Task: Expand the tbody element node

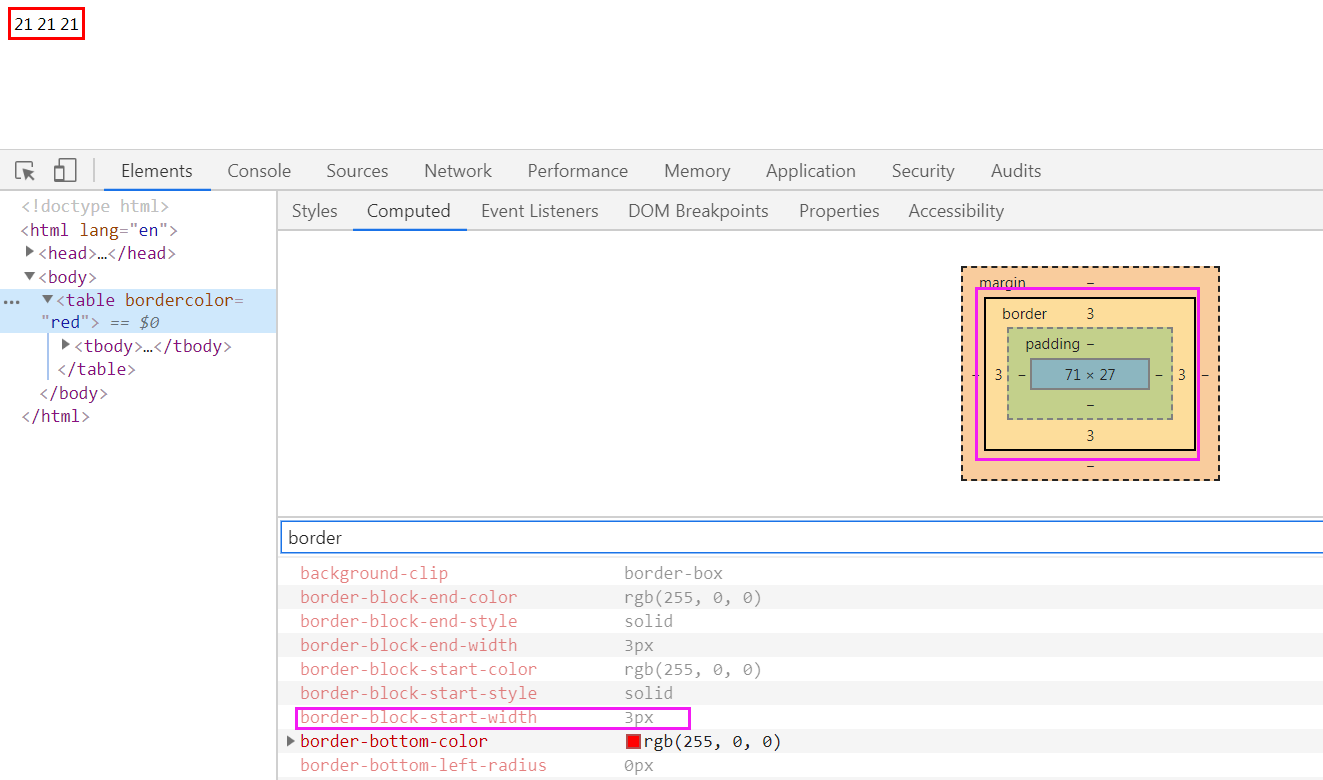Action: [66, 345]
